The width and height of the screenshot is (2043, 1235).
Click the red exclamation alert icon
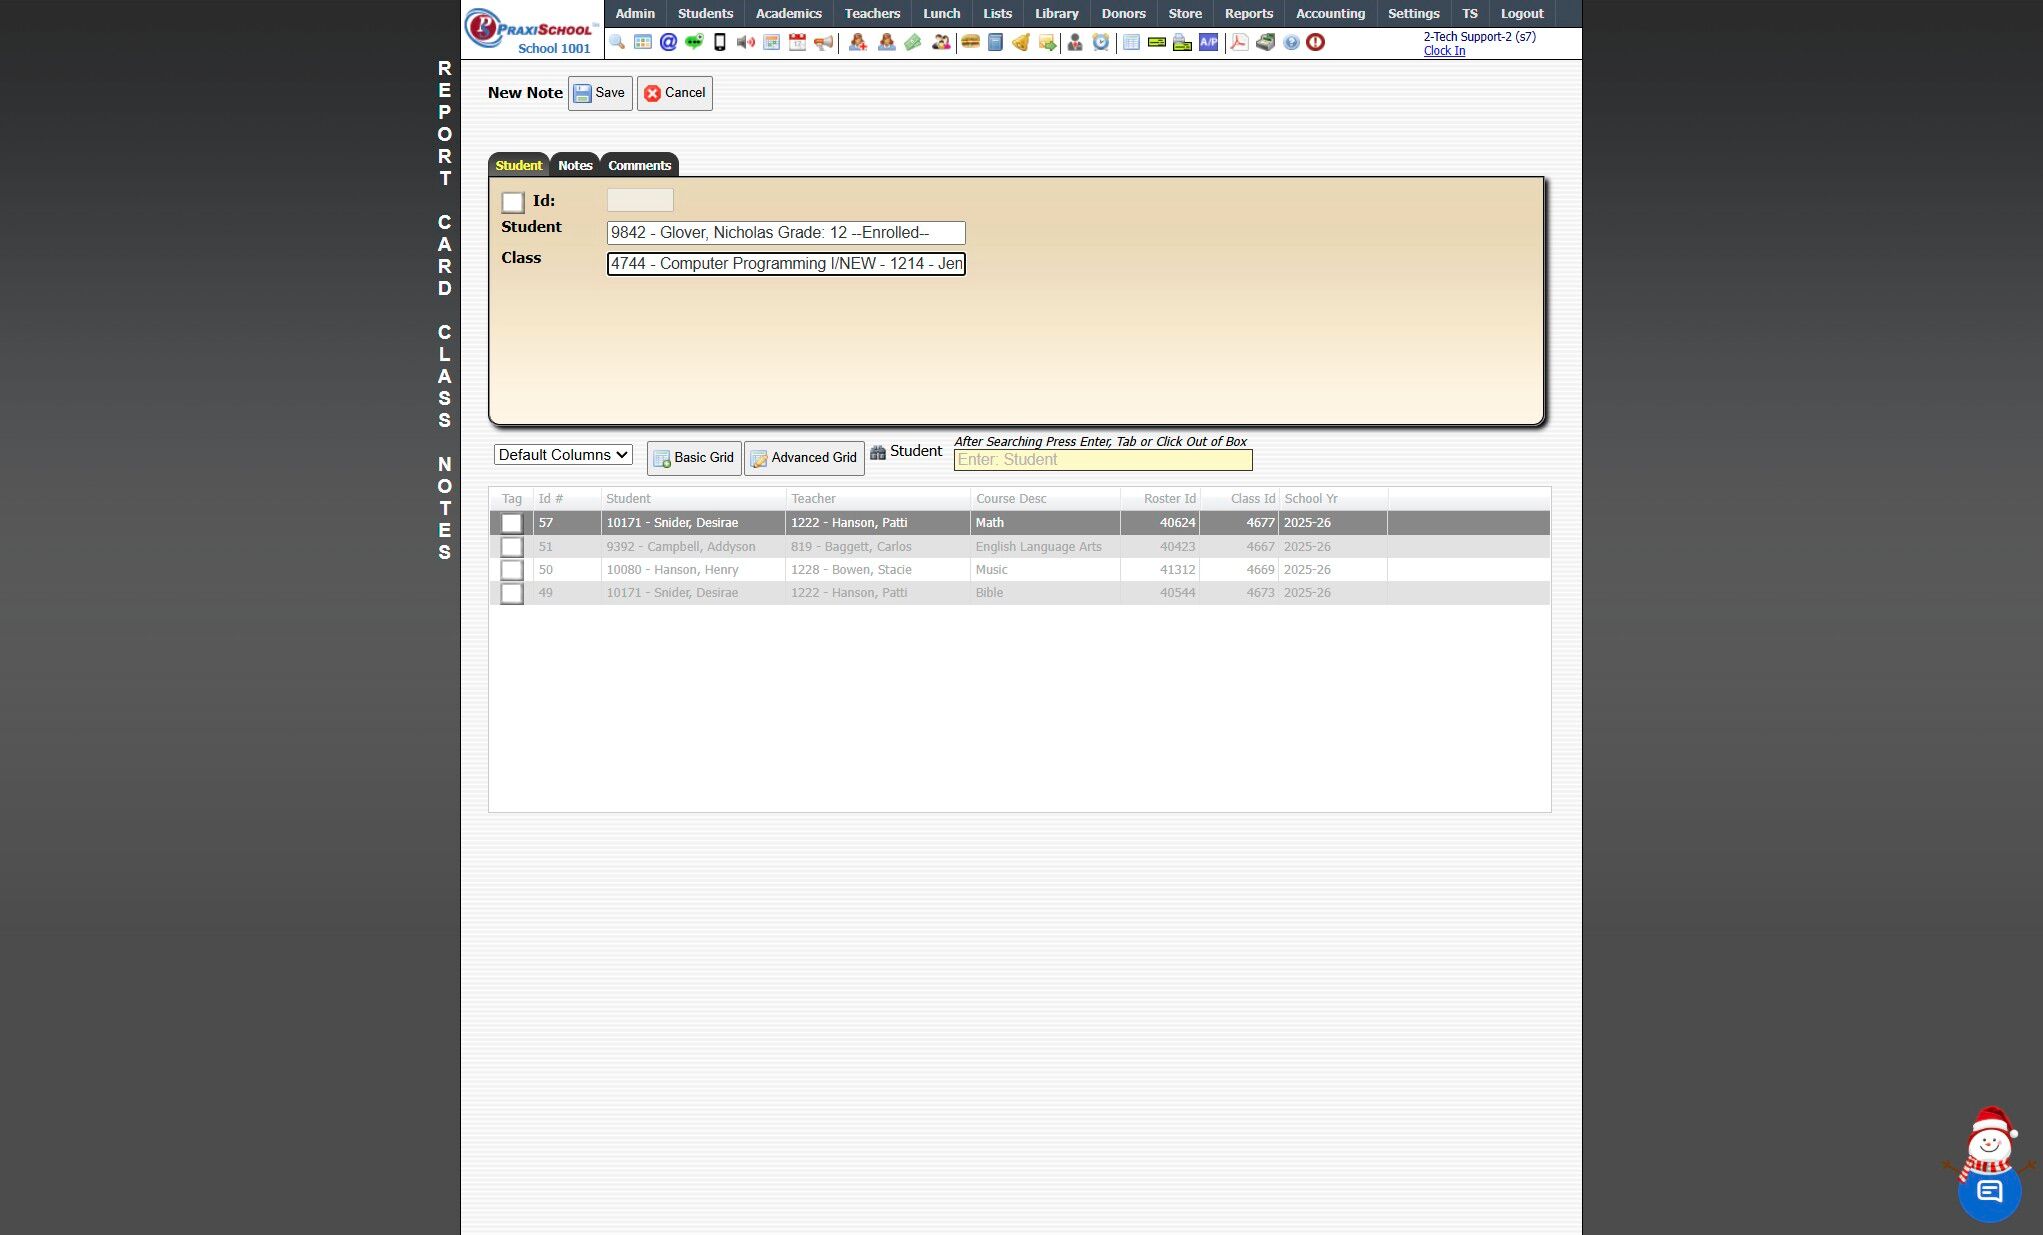[x=1316, y=42]
